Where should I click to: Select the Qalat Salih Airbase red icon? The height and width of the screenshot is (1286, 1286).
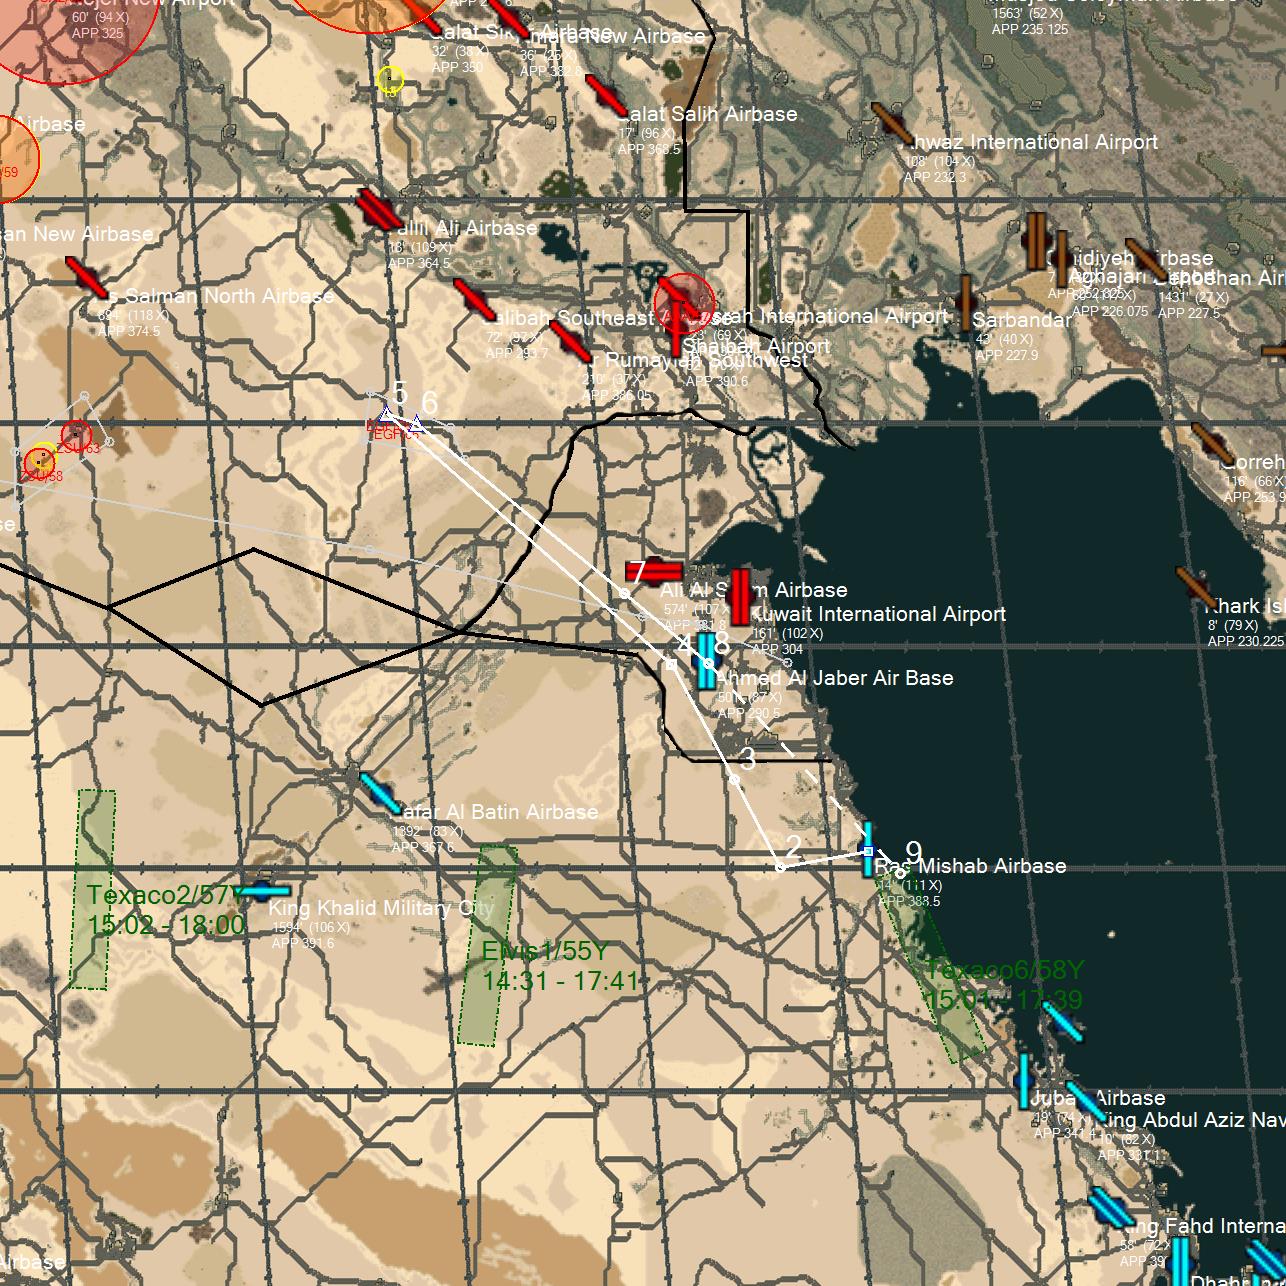point(606,96)
